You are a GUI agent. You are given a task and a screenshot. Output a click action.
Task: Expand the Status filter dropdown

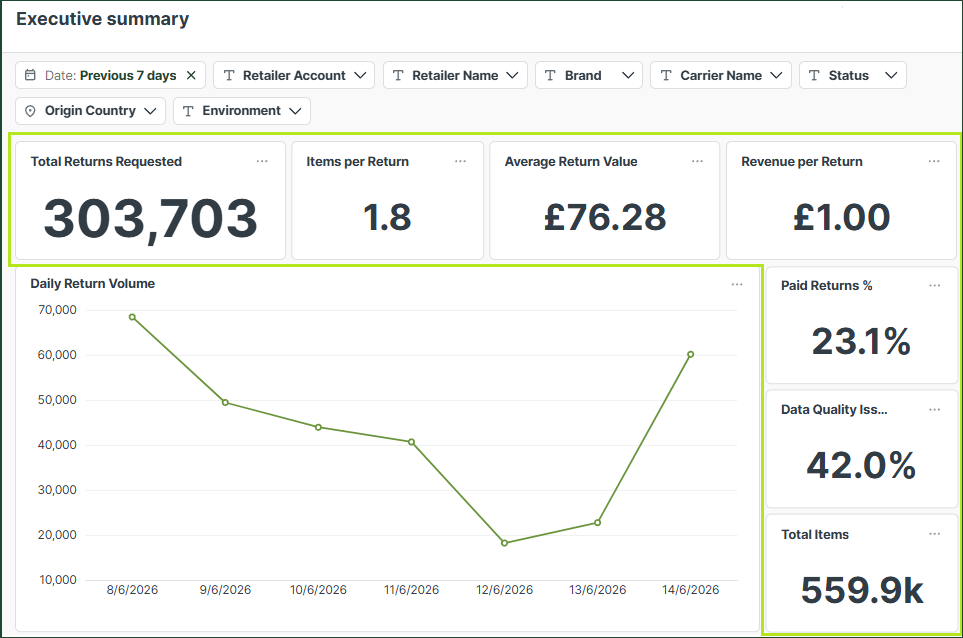tap(852, 75)
